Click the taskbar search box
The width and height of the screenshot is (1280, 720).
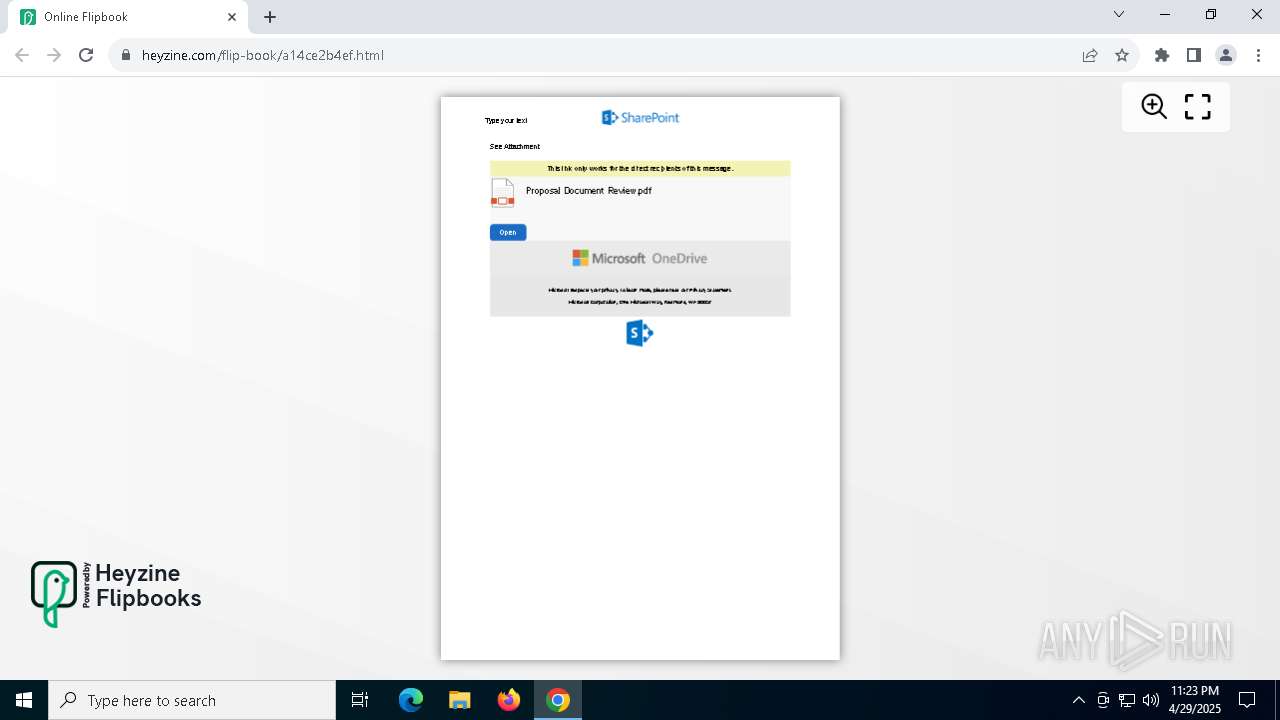point(192,700)
